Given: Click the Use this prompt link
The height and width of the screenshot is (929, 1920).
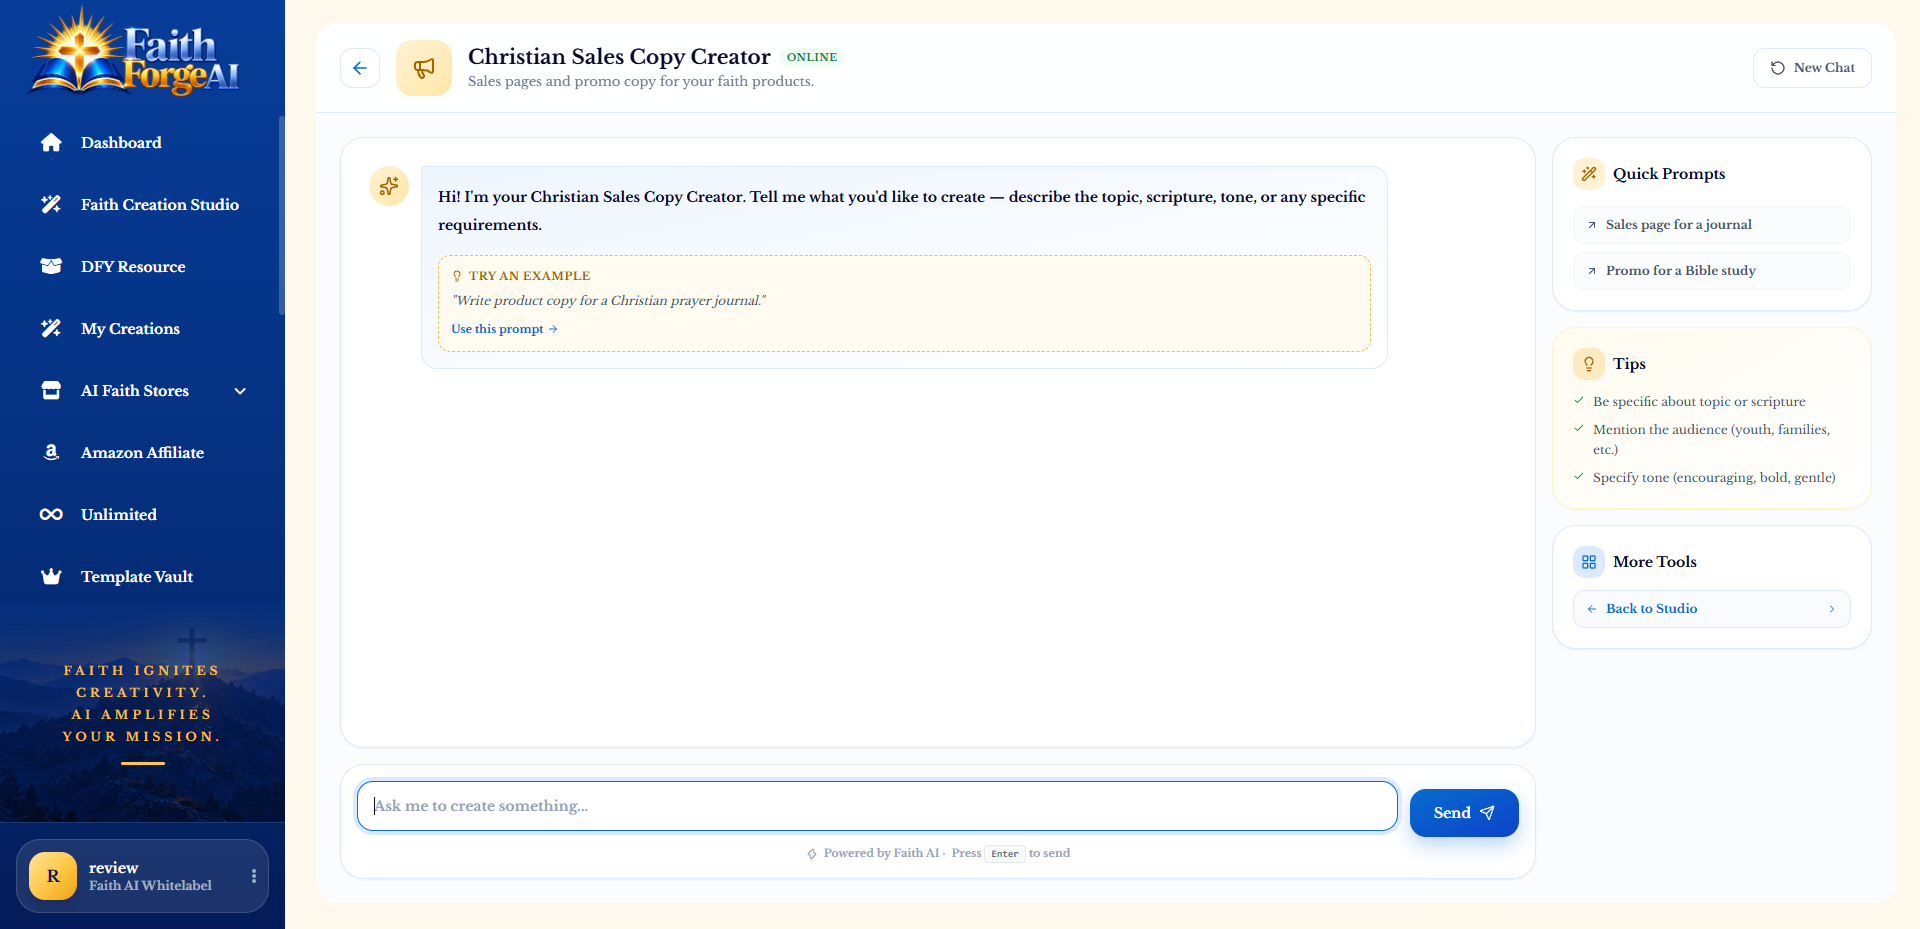Looking at the screenshot, I should pos(504,329).
